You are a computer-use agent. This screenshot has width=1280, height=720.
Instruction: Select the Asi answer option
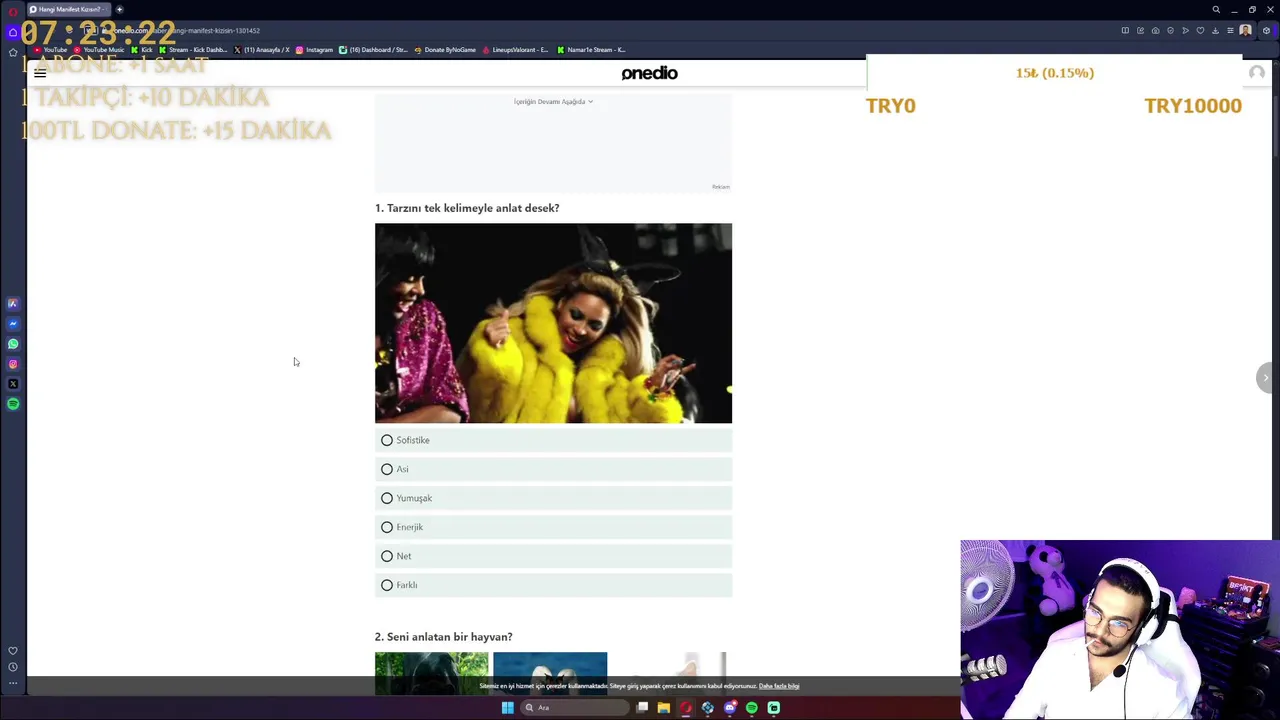click(x=553, y=469)
